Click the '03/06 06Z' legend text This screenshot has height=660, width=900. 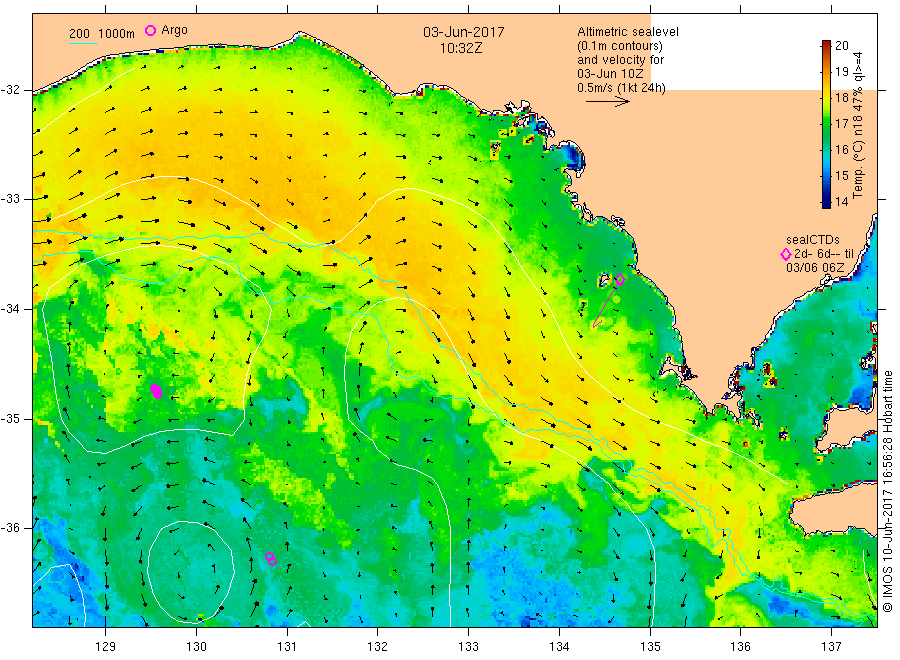pos(815,268)
